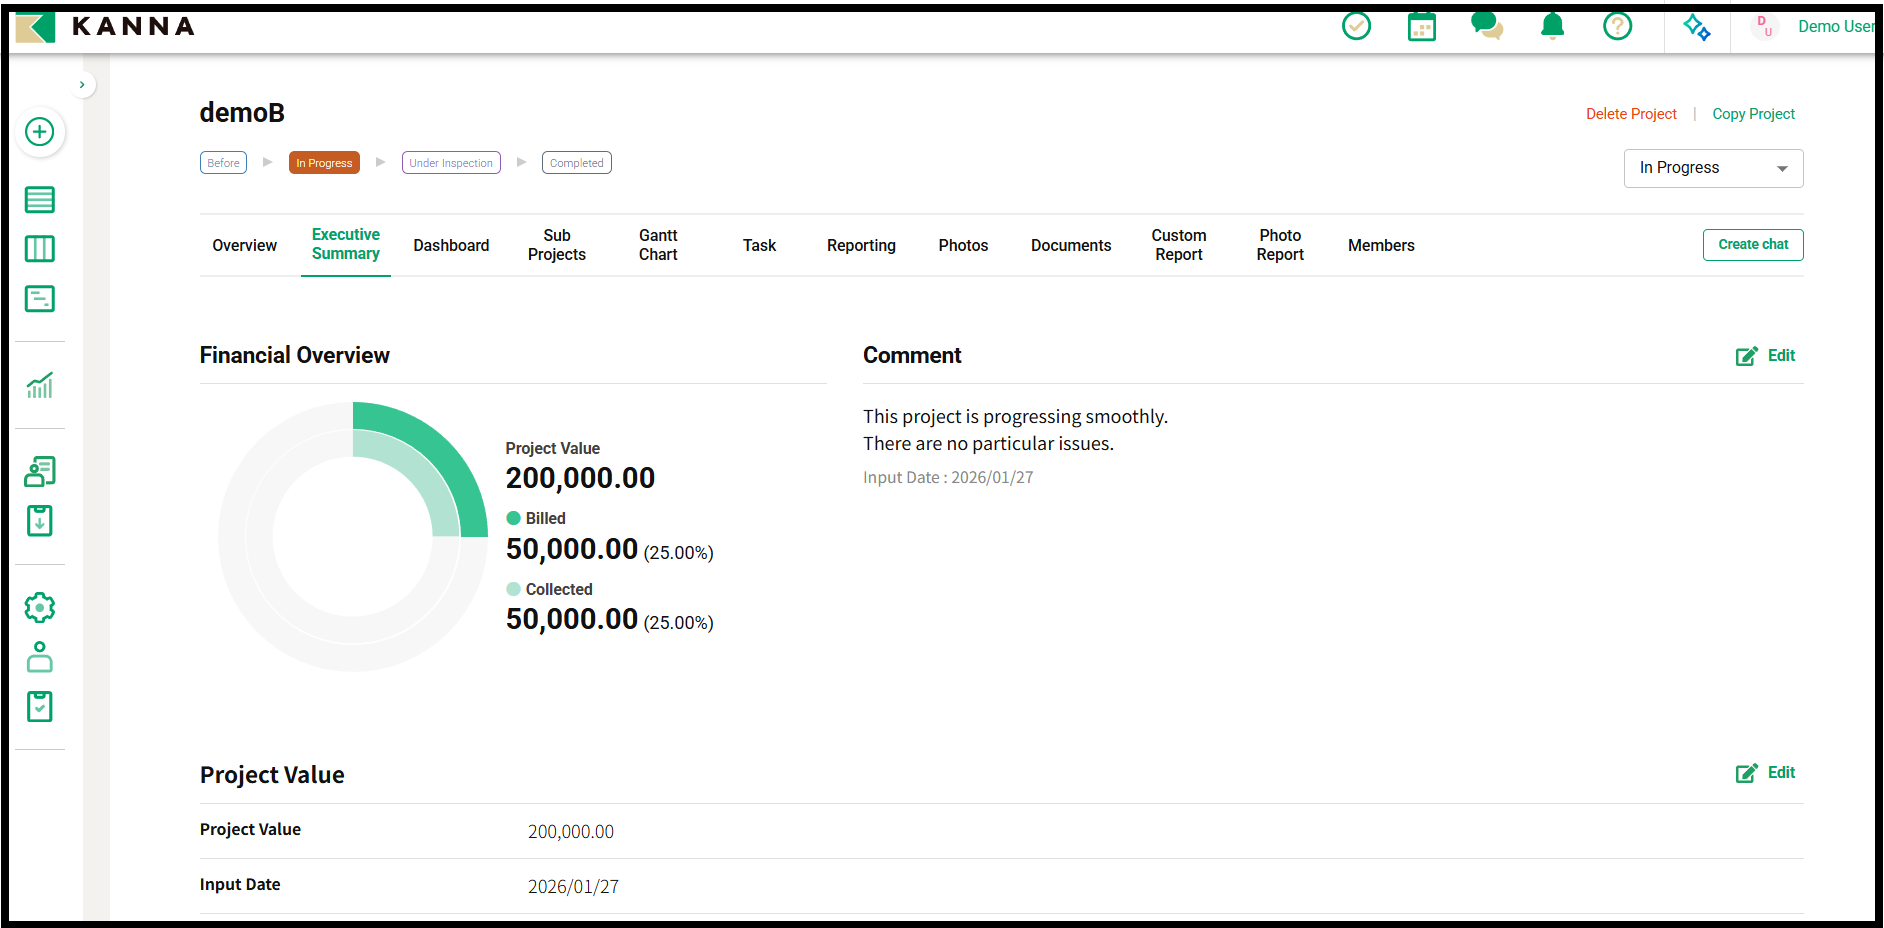
Task: Click the Create chat button
Action: (1752, 245)
